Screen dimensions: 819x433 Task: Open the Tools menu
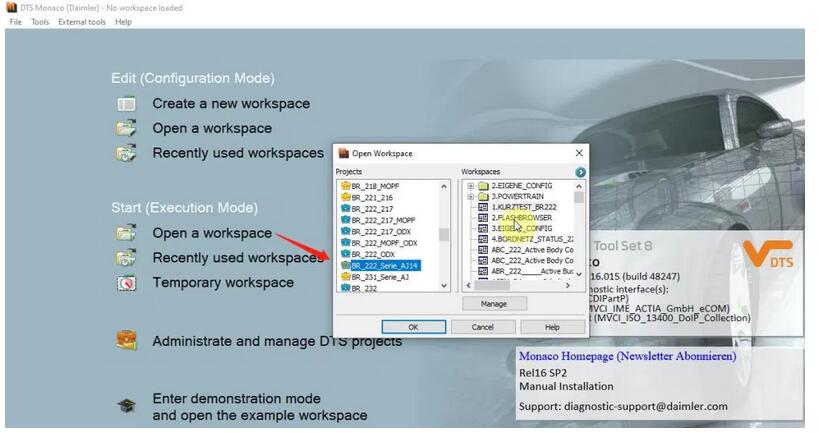click(x=40, y=22)
